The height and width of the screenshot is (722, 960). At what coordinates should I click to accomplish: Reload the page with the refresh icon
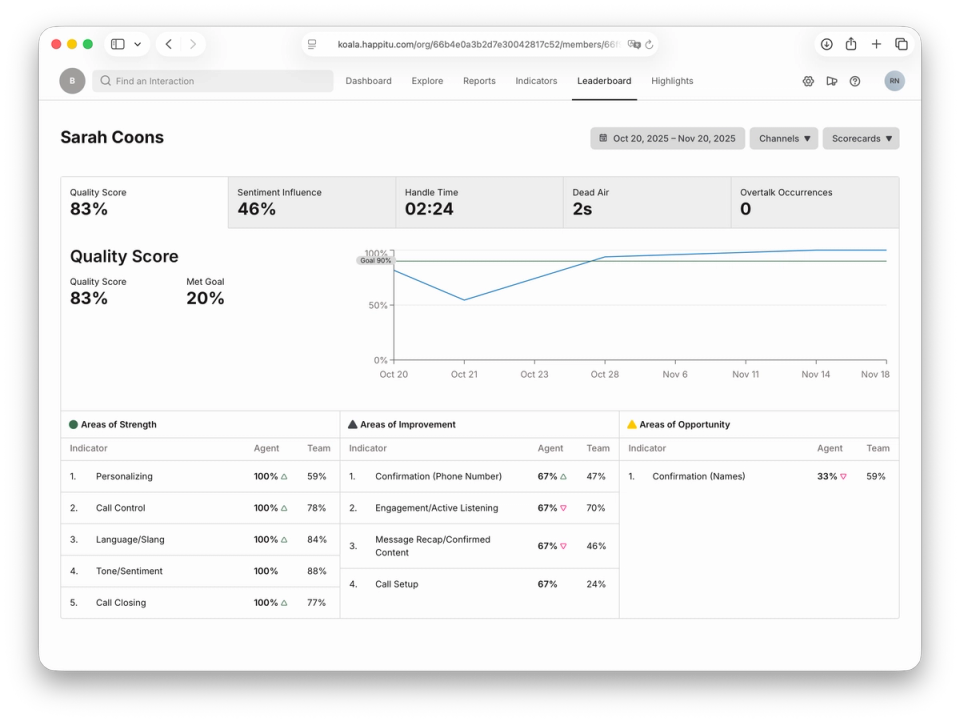[650, 44]
